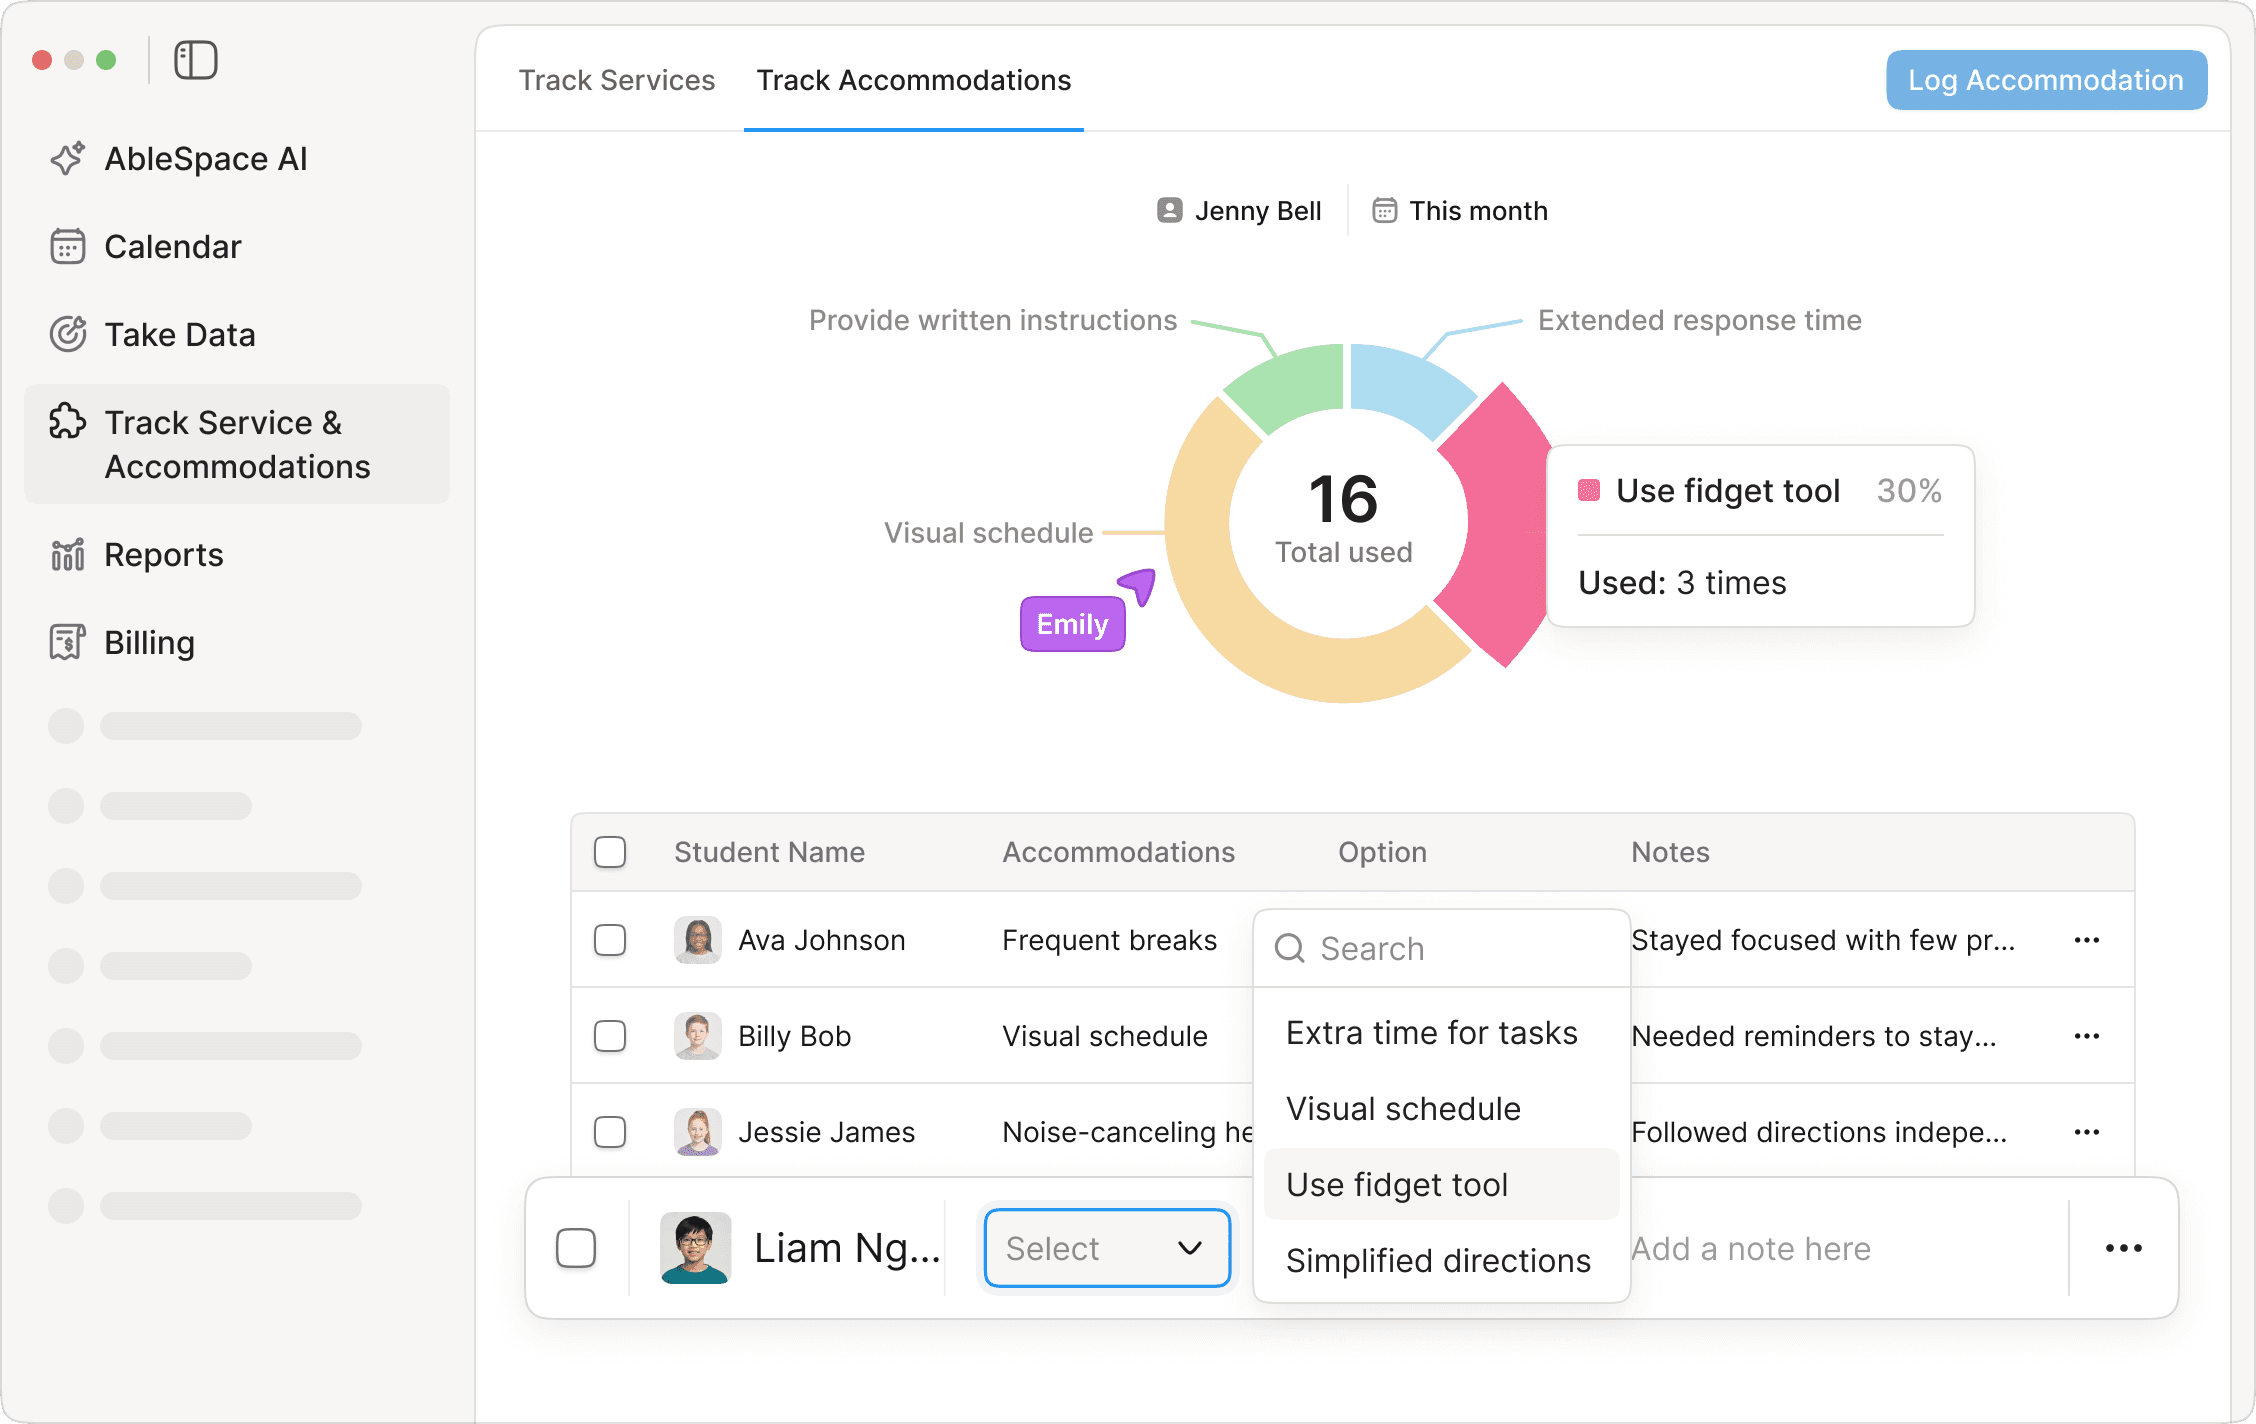Click the Jenny Bell provider filter

point(1240,210)
